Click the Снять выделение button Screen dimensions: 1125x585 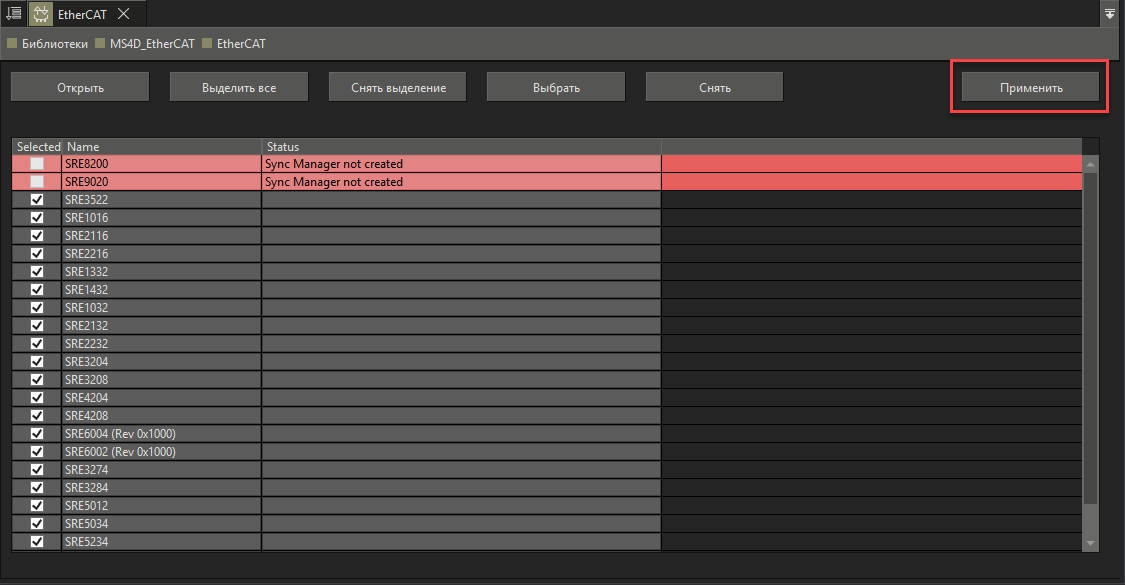click(398, 87)
